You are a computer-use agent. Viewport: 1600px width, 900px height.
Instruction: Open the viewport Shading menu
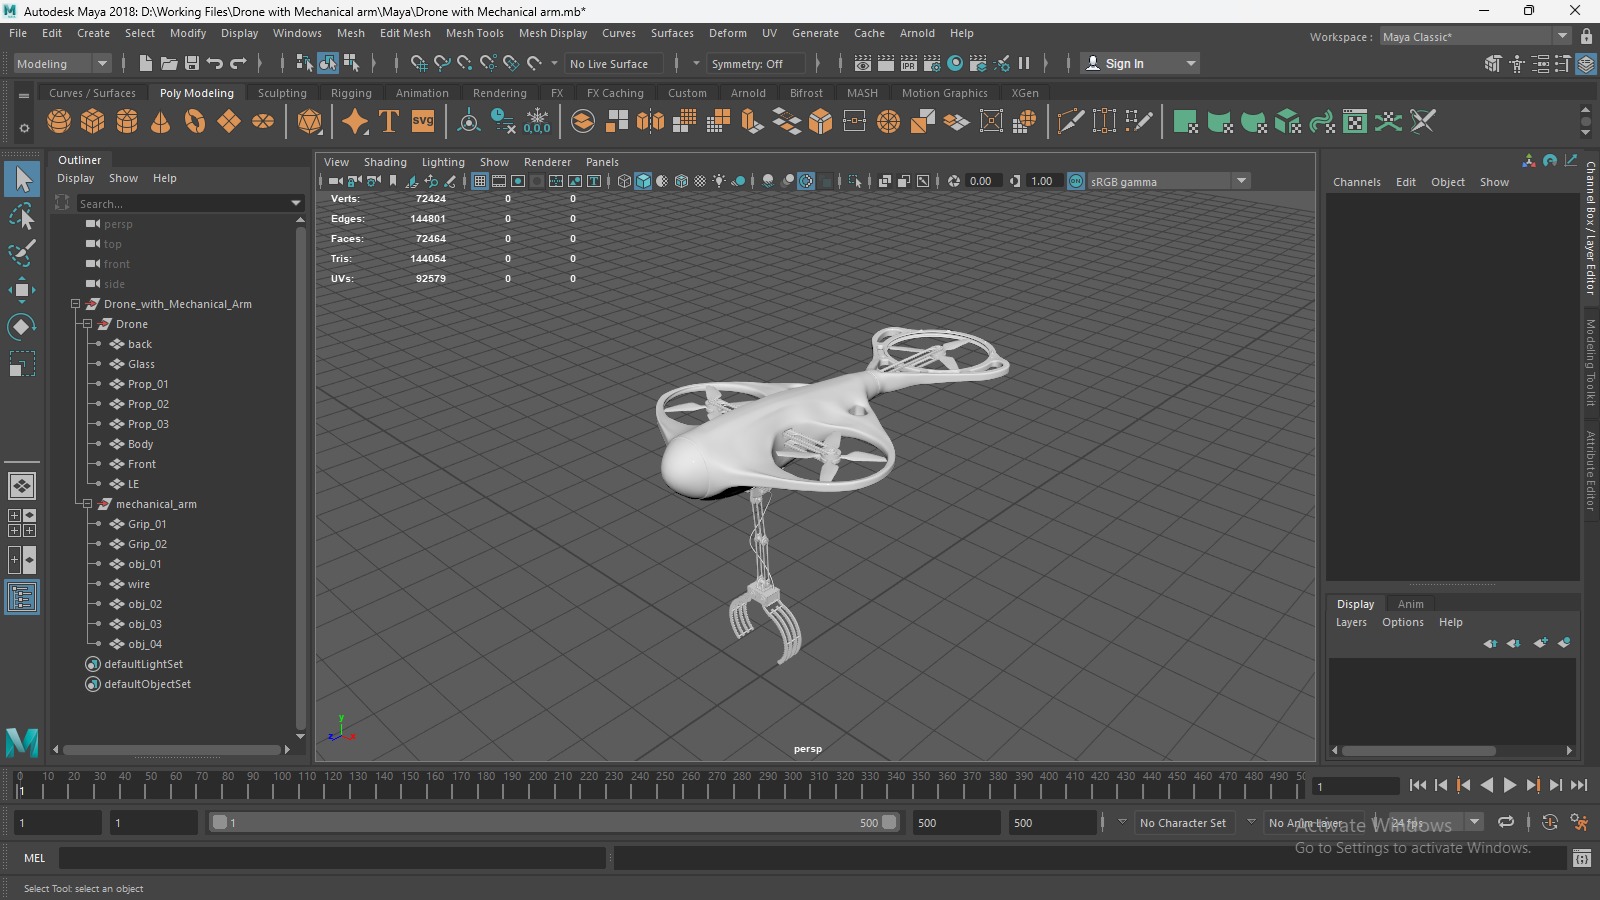pyautogui.click(x=385, y=162)
